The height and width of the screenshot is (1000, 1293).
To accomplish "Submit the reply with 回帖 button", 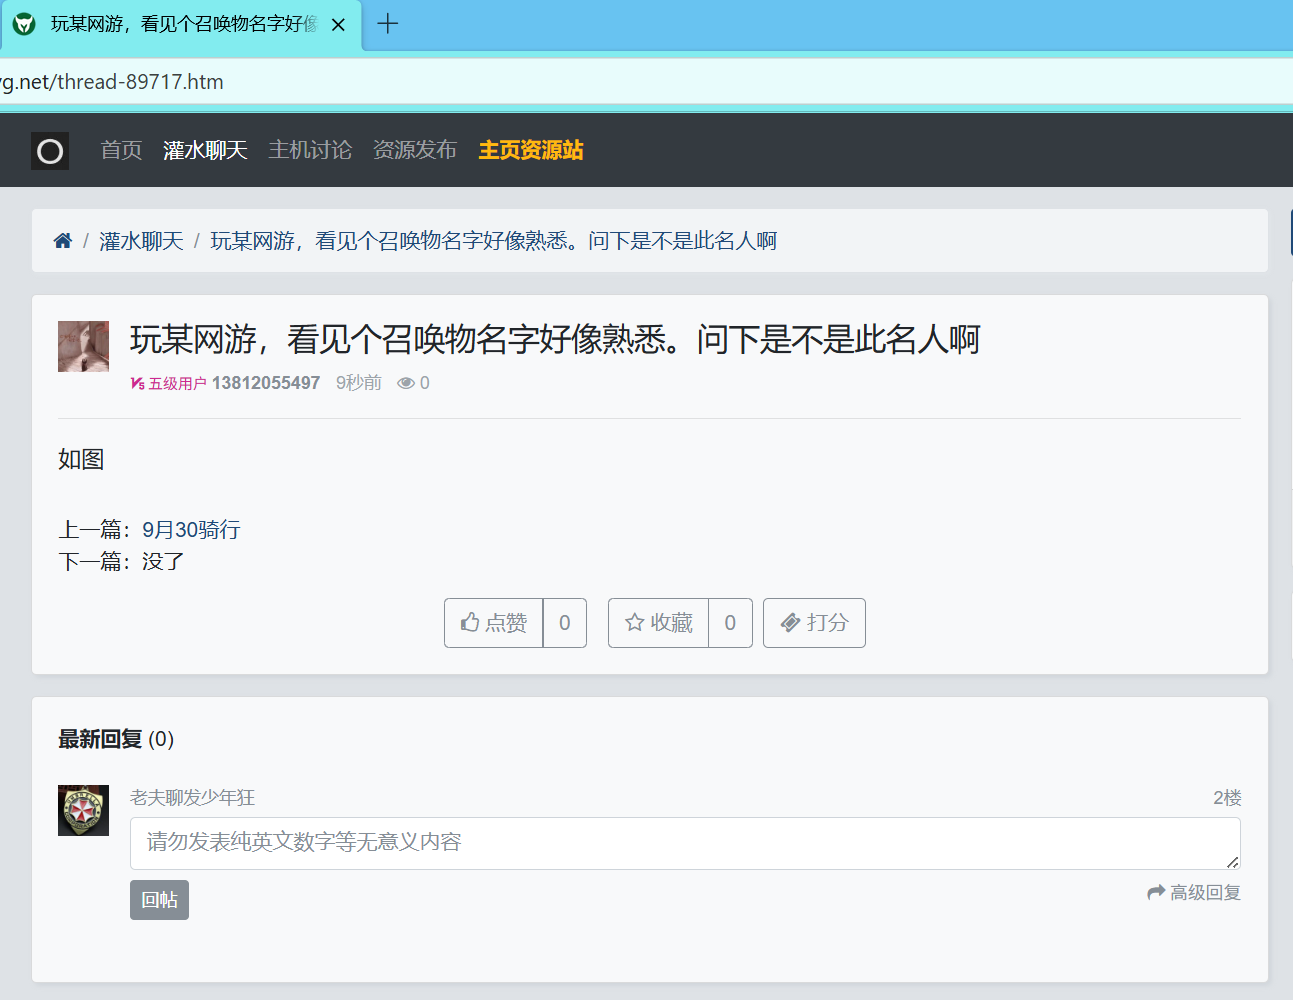I will 159,900.
